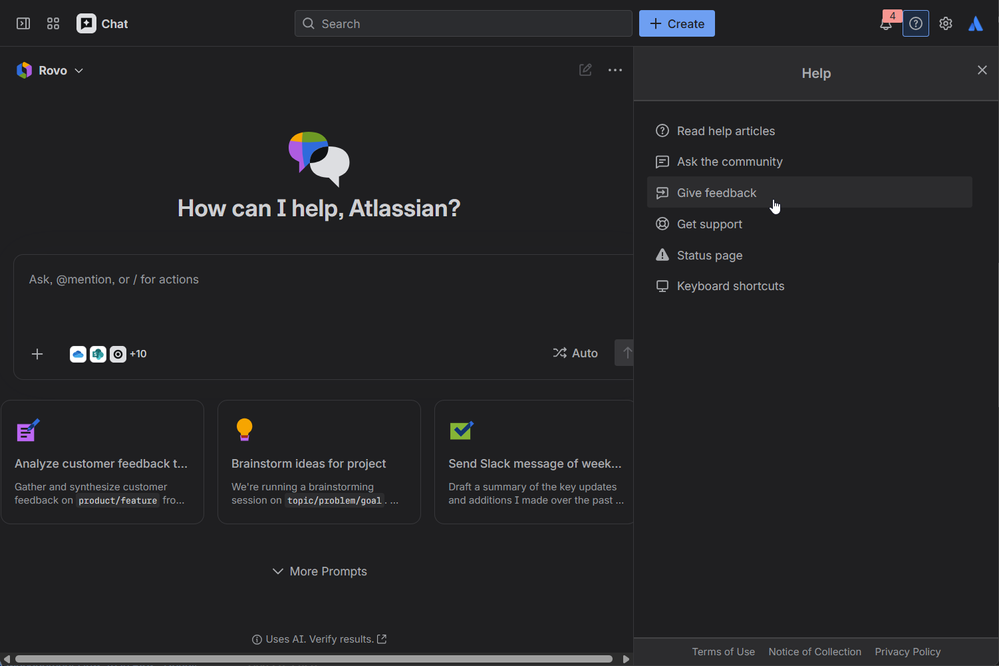The image size is (999, 666).
Task: View Keyboard shortcuts
Action: 809,286
